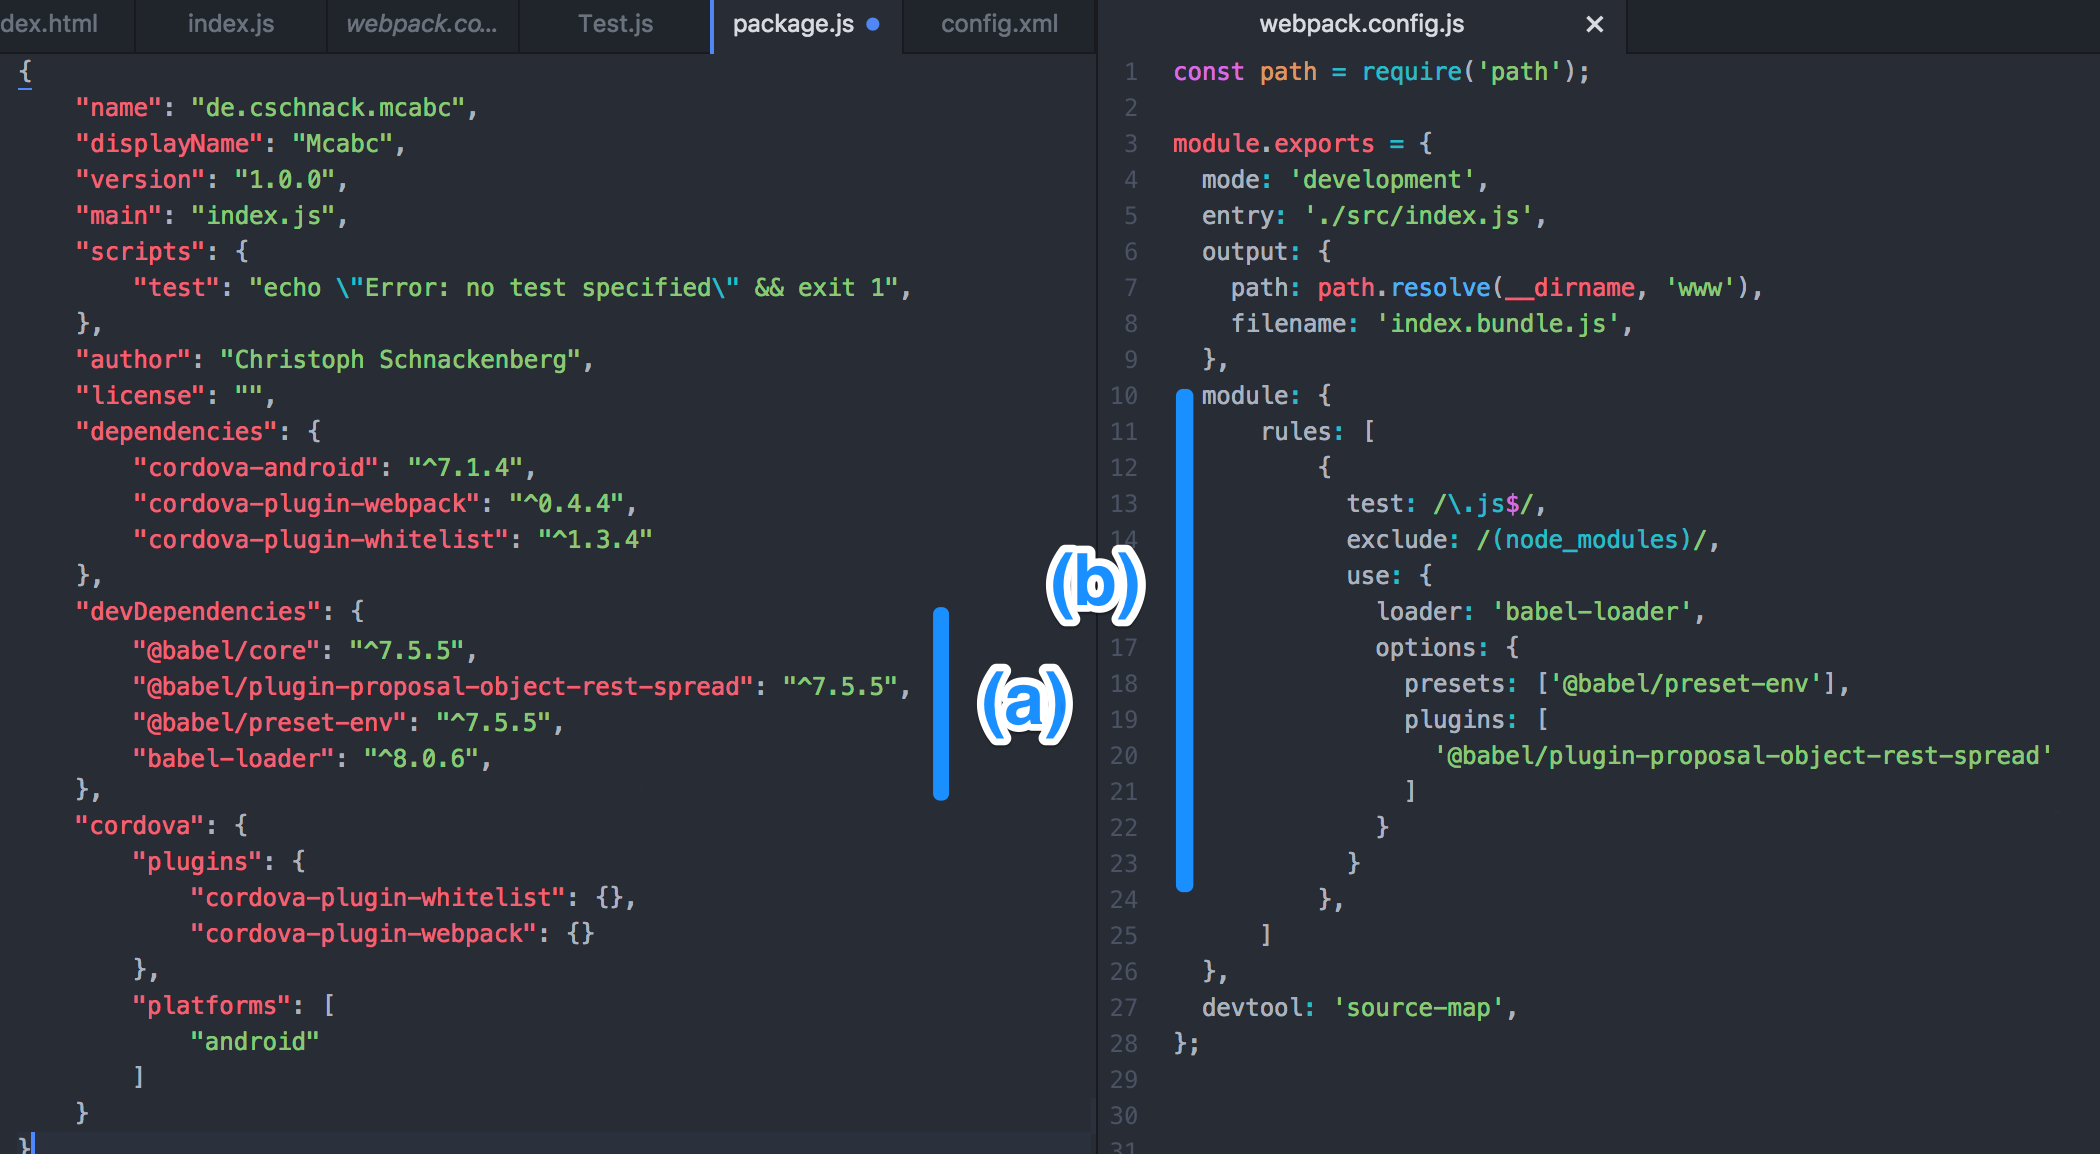Open the Test.js tab
Viewport: 2100px width, 1154px height.
(613, 24)
